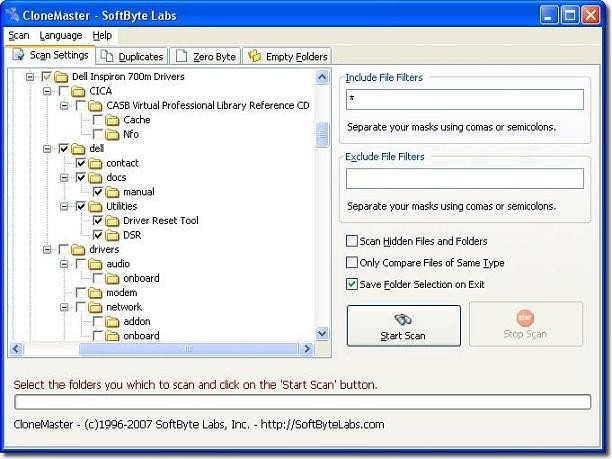Click the CICA folder icon

coord(78,91)
